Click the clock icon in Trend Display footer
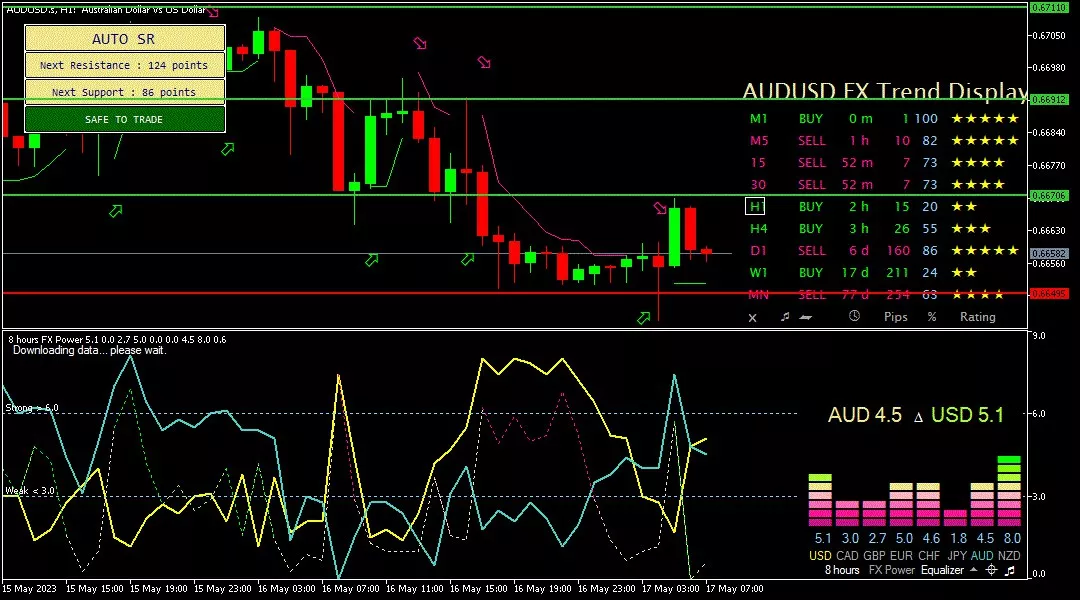The image size is (1080, 600). [854, 316]
